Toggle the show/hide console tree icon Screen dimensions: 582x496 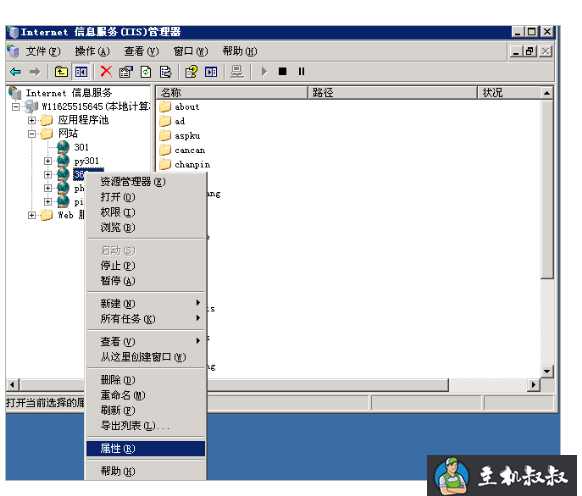tap(81, 71)
